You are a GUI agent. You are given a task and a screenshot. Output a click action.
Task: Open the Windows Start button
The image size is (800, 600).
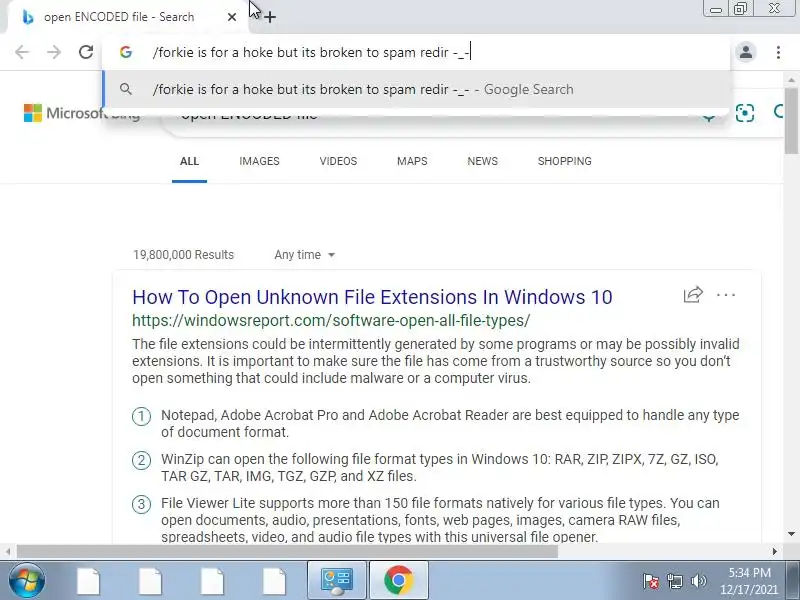click(27, 581)
